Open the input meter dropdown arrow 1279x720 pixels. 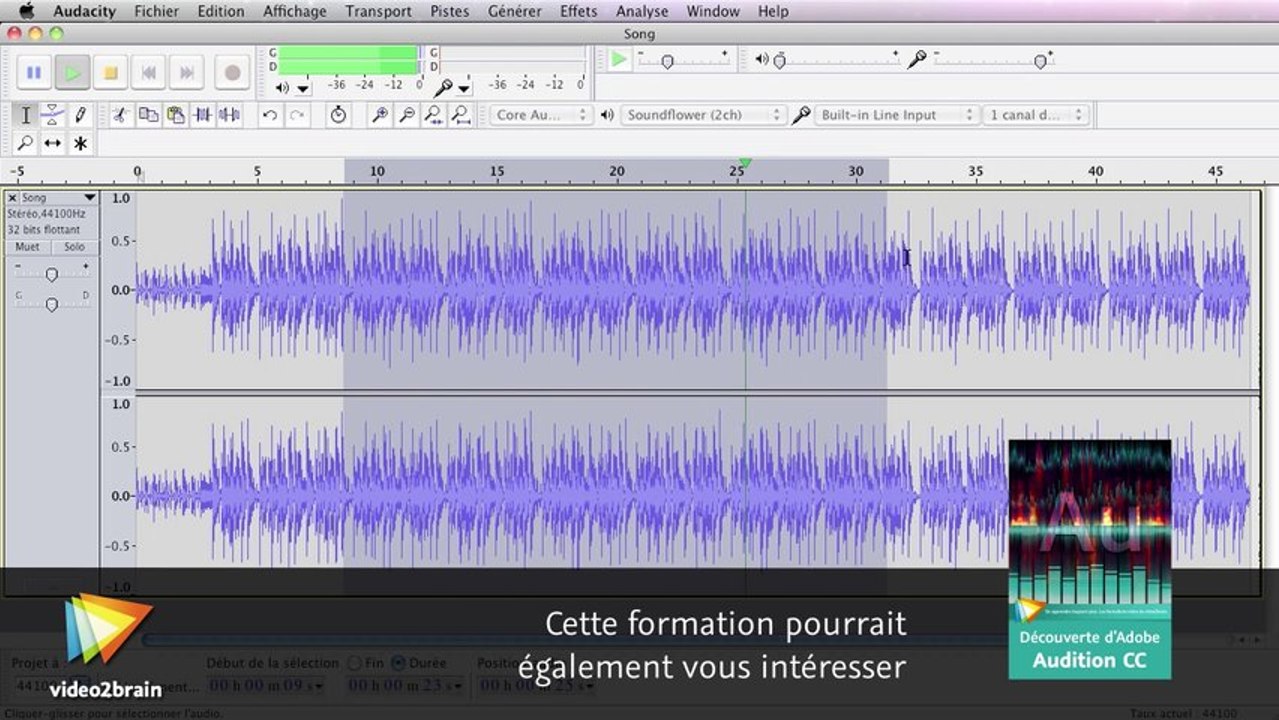463,88
